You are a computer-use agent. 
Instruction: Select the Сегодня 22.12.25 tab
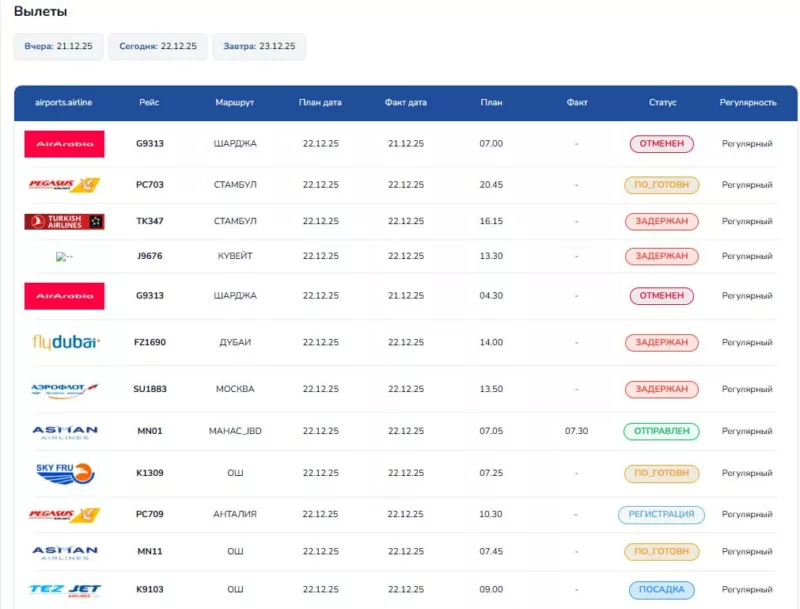pyautogui.click(x=157, y=46)
